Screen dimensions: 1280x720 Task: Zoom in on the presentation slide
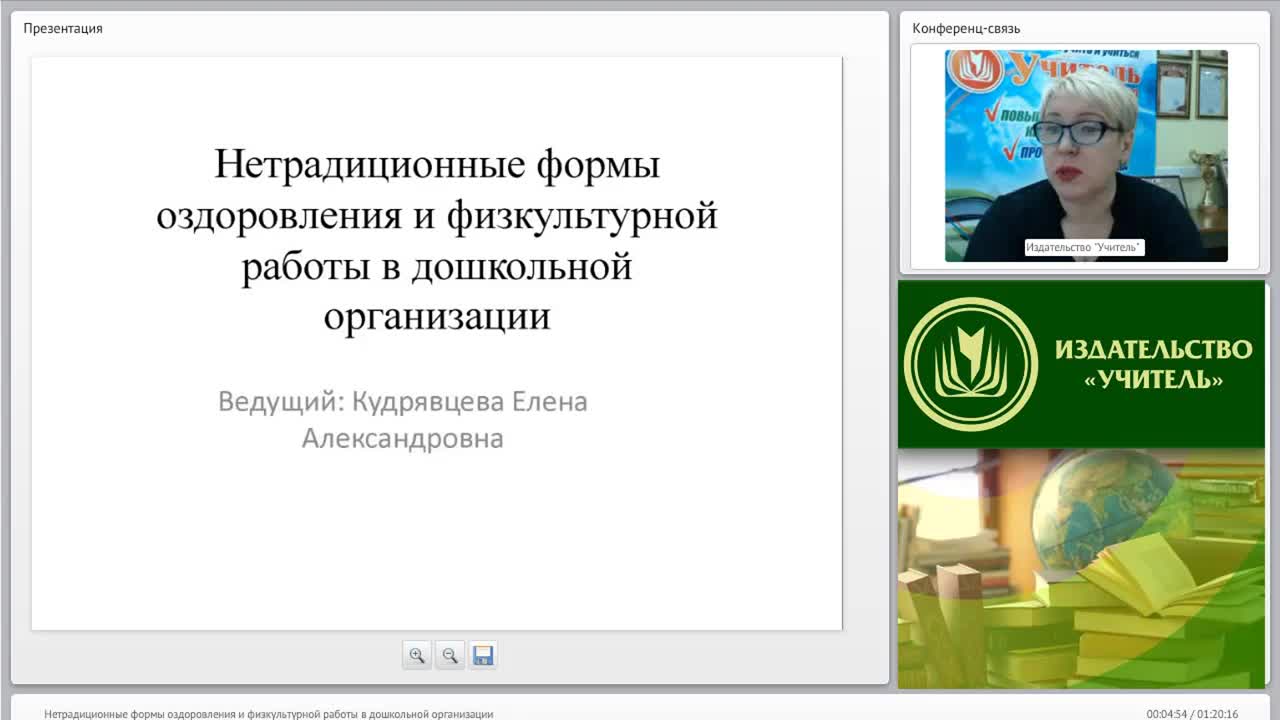tap(417, 655)
